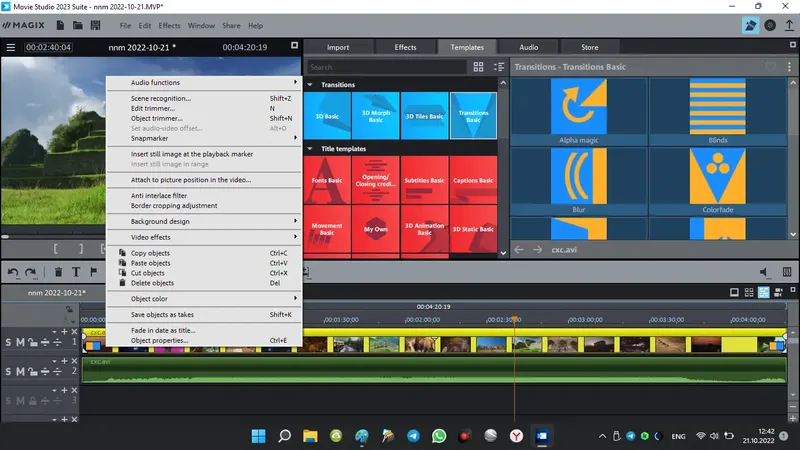
Task: Click the media pool Search field
Action: 386,67
